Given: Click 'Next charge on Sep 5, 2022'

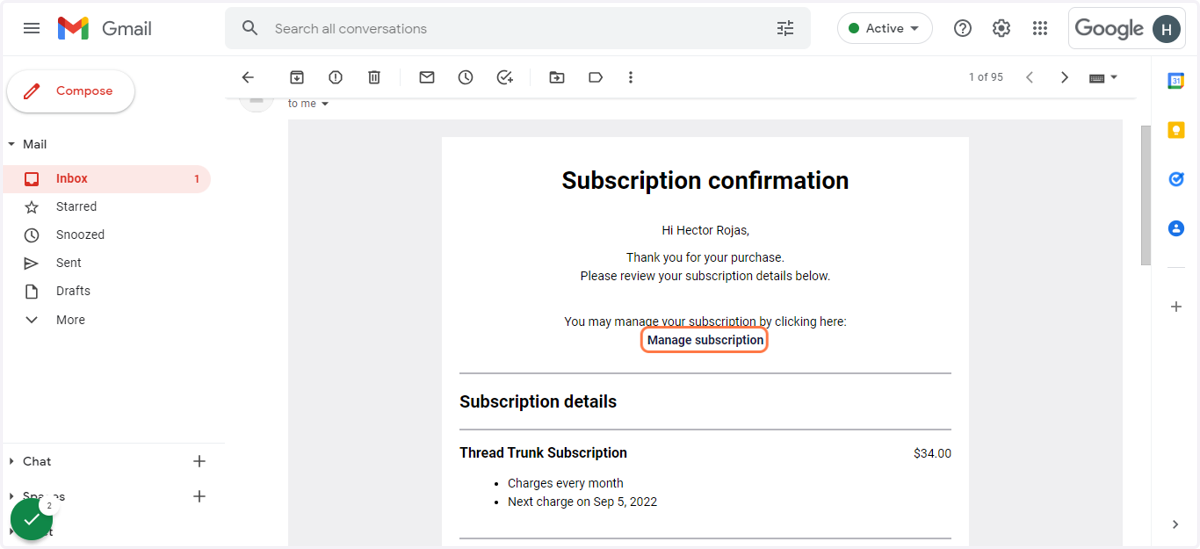Looking at the screenshot, I should click(582, 502).
